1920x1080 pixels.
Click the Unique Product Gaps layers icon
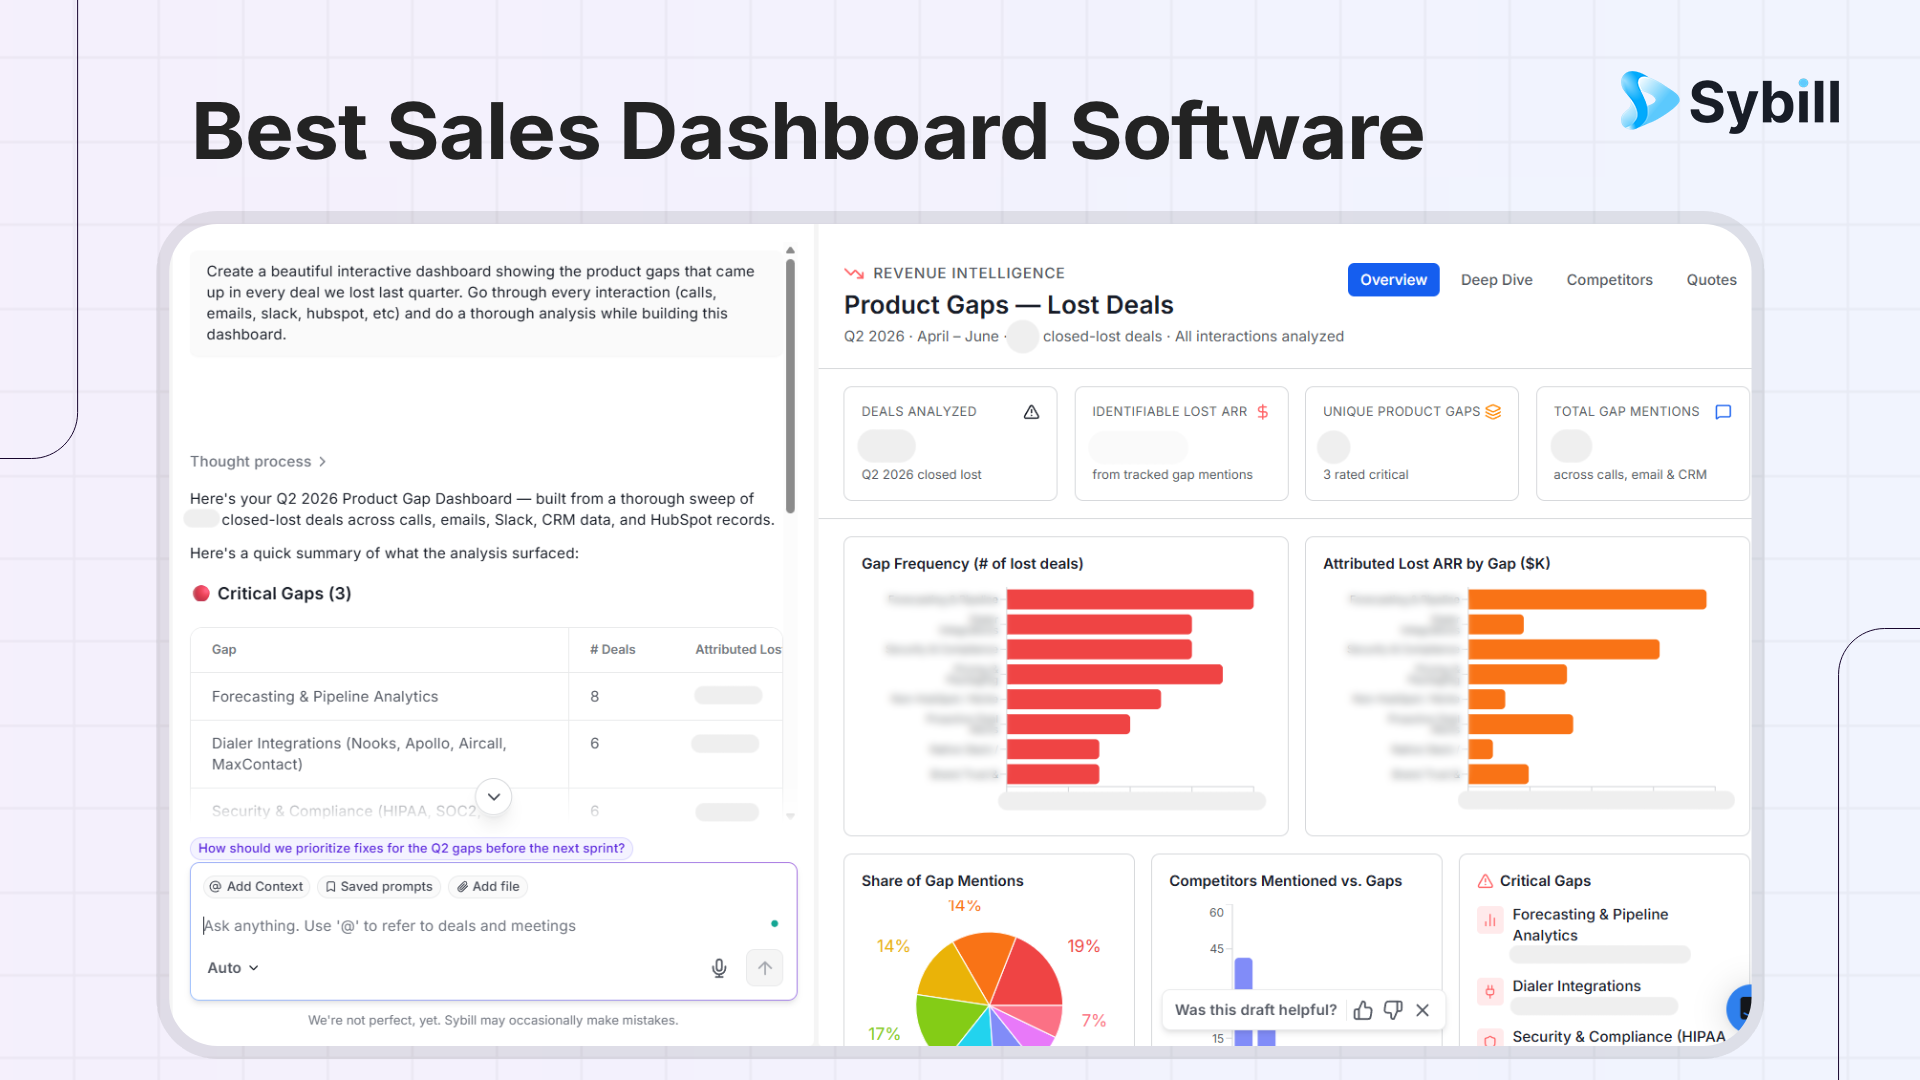[1493, 412]
